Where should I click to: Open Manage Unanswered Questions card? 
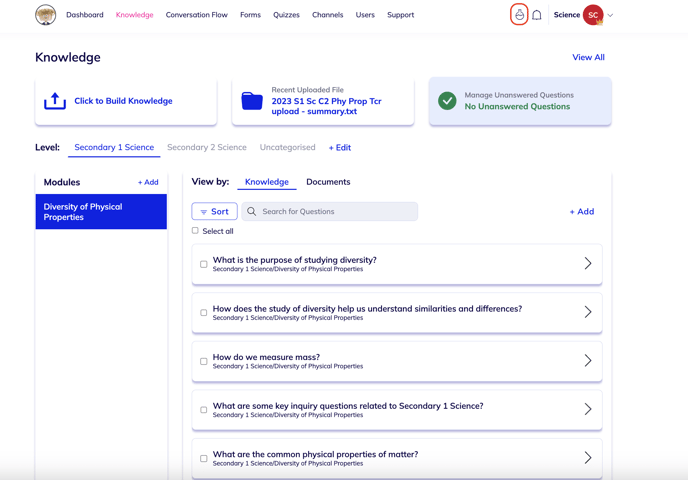[x=520, y=101]
